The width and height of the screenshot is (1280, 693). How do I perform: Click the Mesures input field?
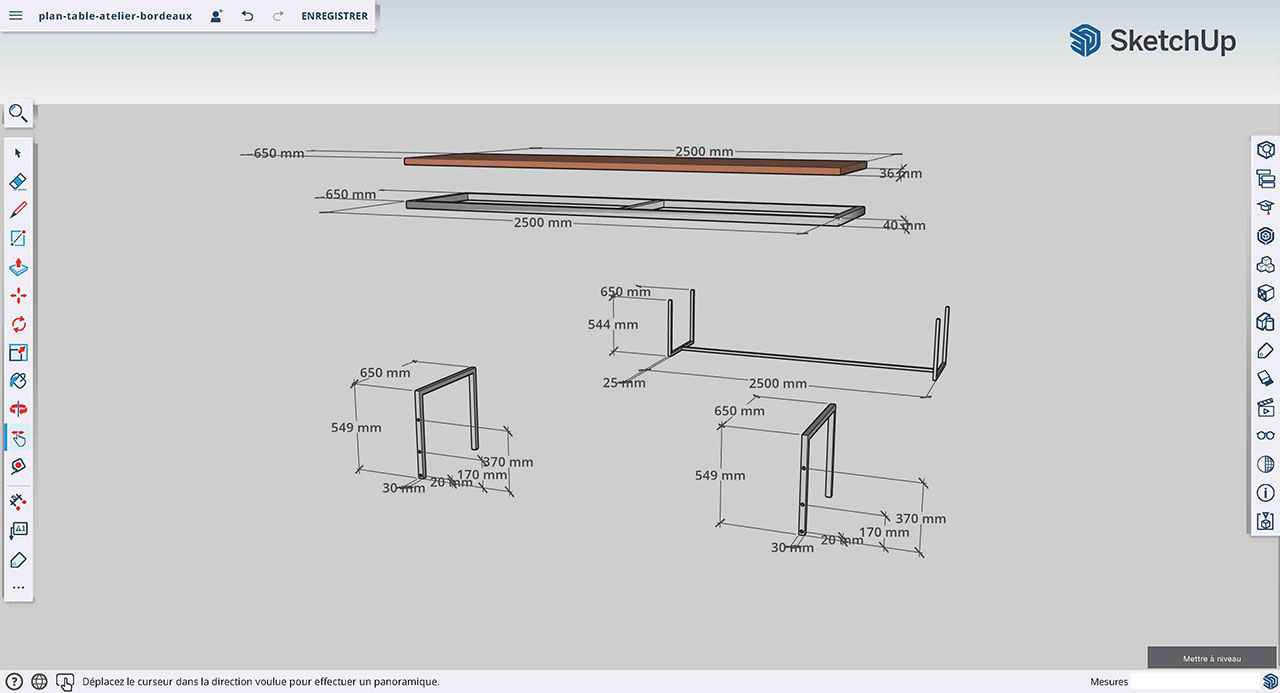(x=1195, y=681)
